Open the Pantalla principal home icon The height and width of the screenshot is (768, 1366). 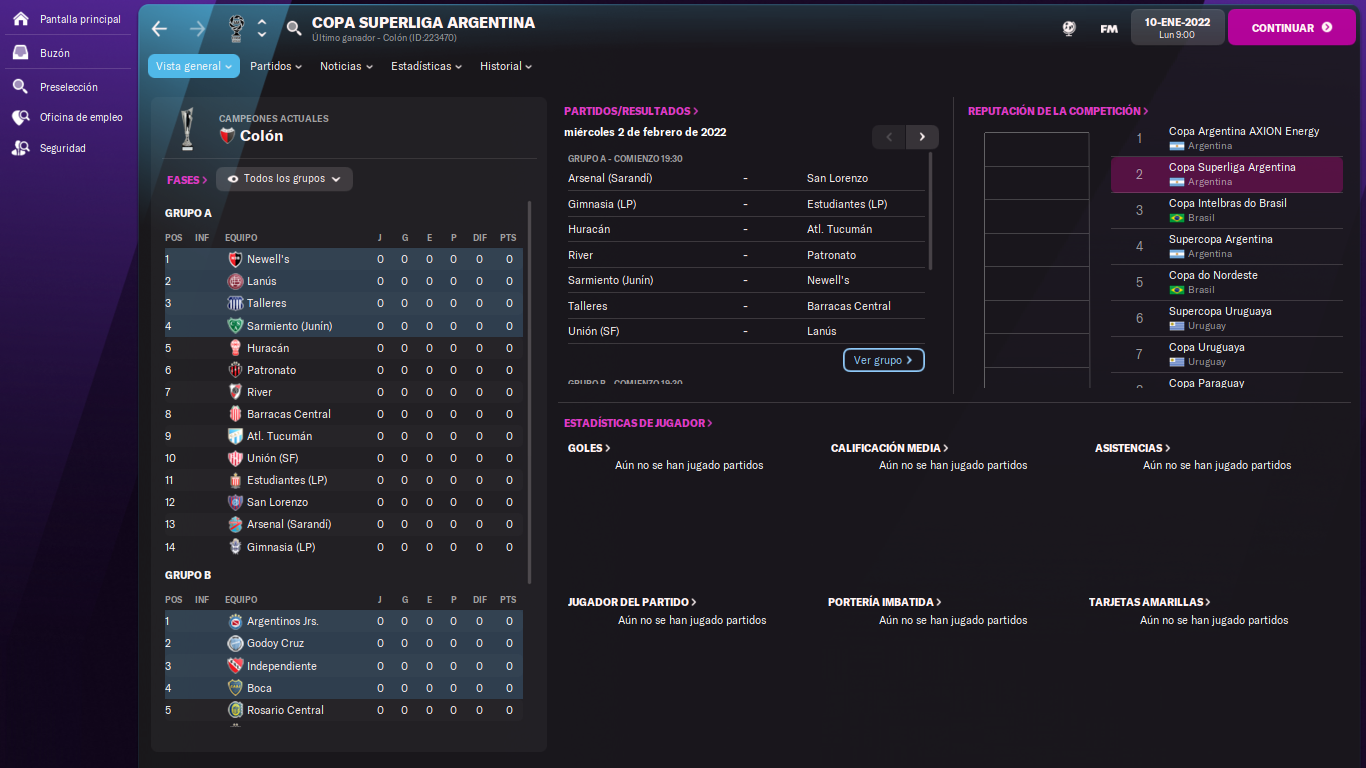click(20, 19)
